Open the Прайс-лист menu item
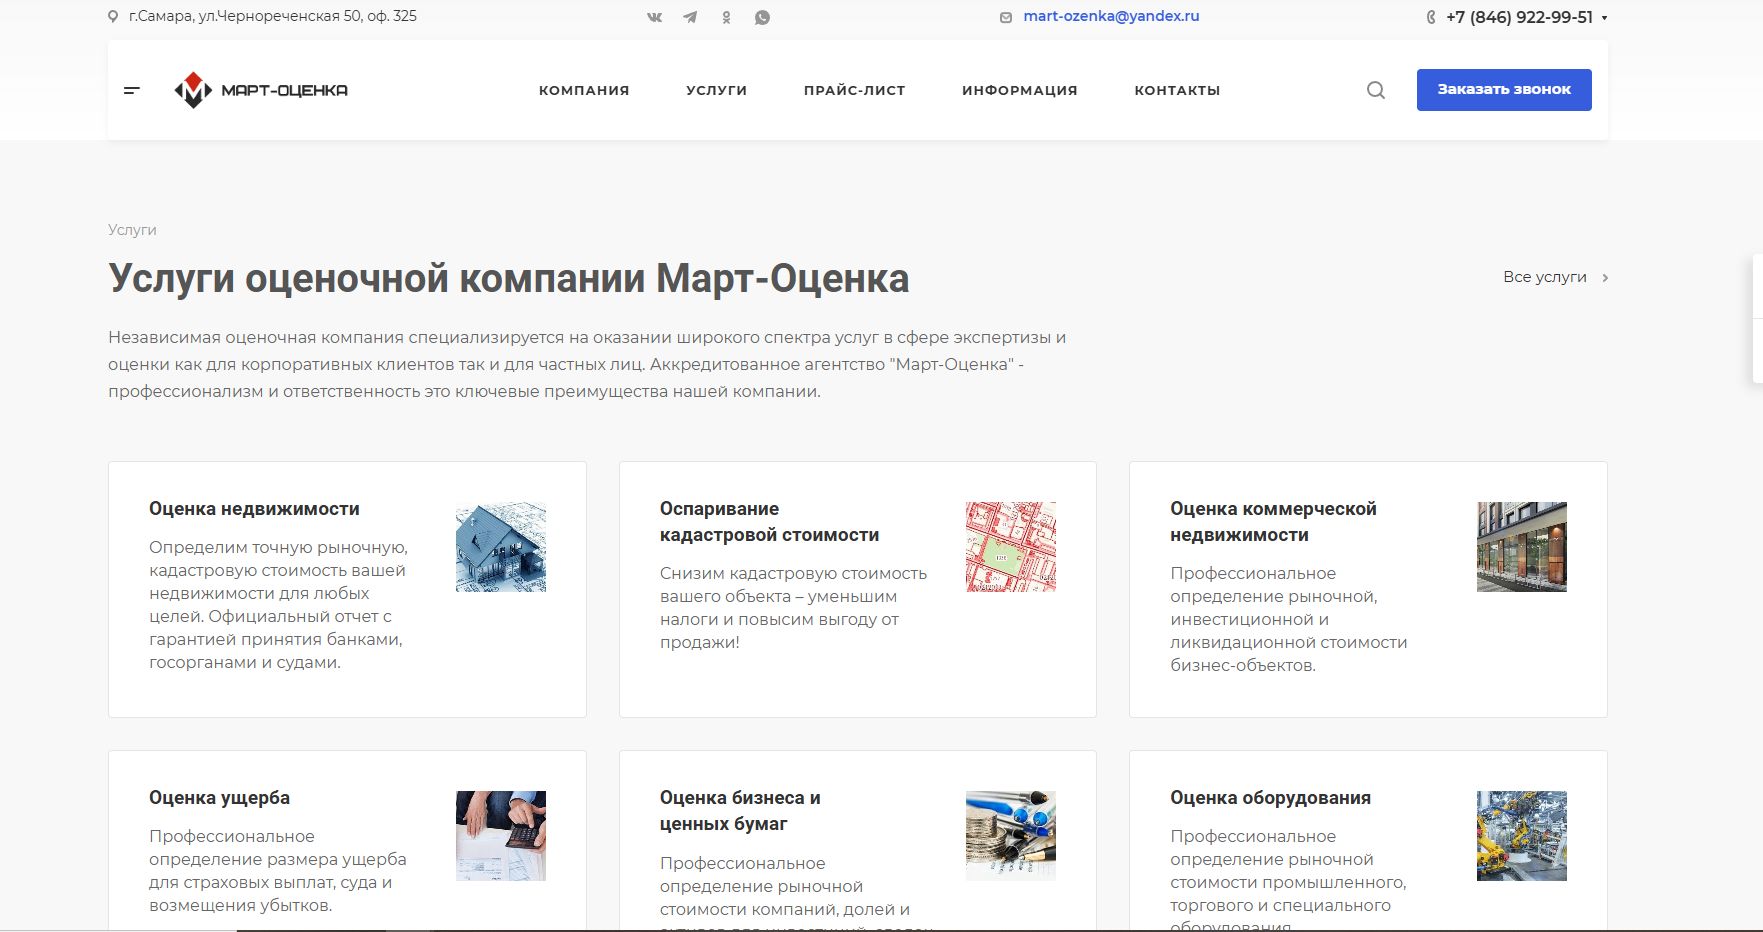This screenshot has width=1763, height=932. coord(855,90)
